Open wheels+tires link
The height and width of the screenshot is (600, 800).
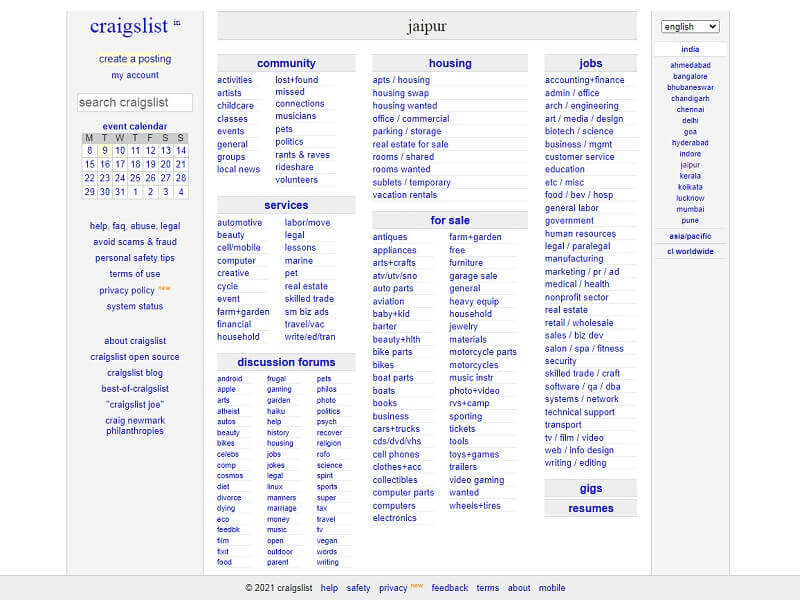(474, 506)
